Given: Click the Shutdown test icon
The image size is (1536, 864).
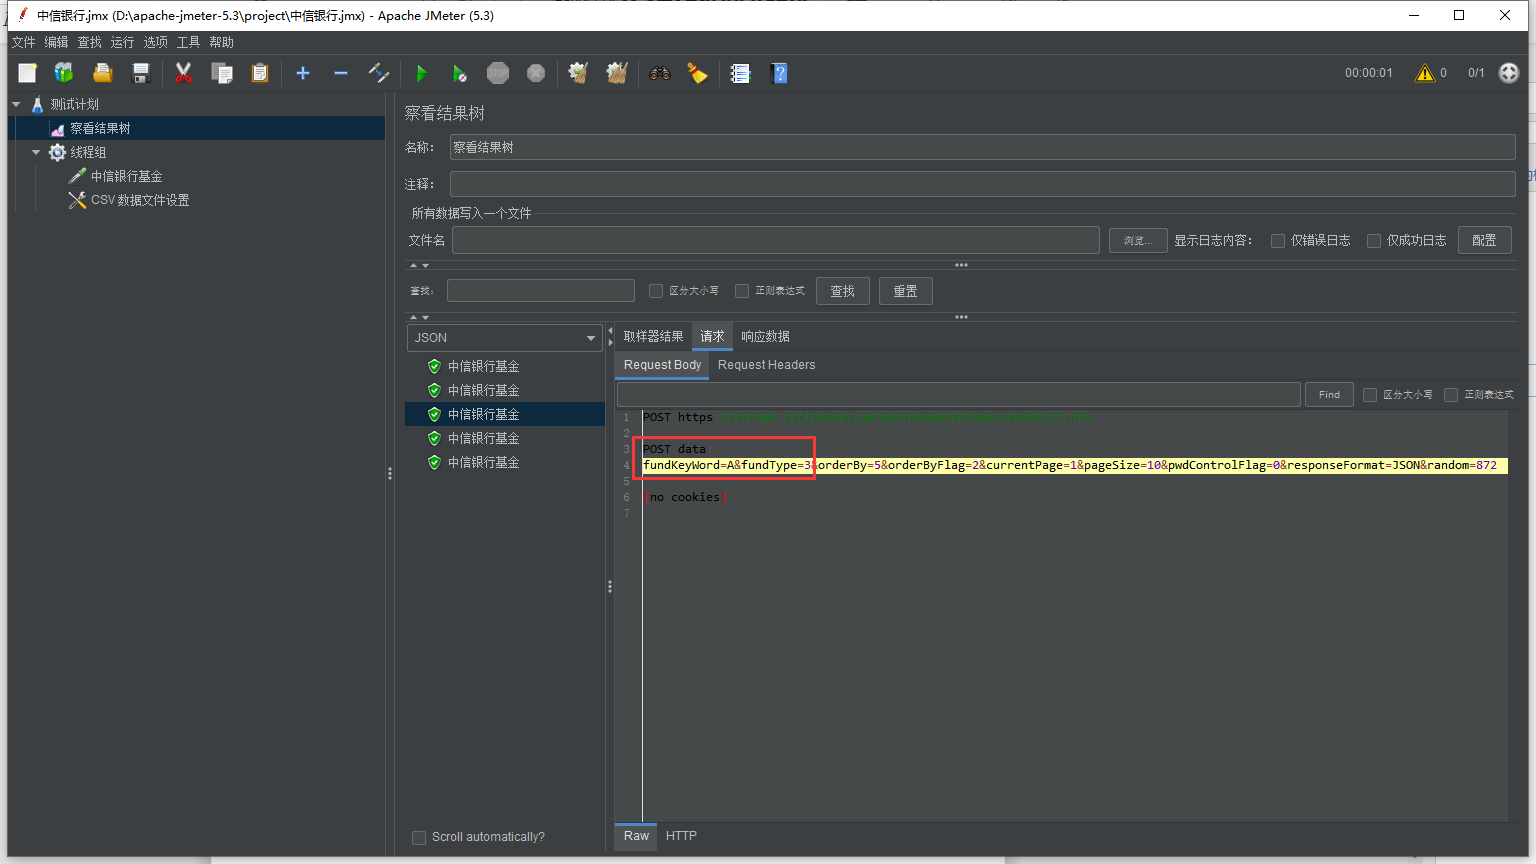Looking at the screenshot, I should point(536,73).
